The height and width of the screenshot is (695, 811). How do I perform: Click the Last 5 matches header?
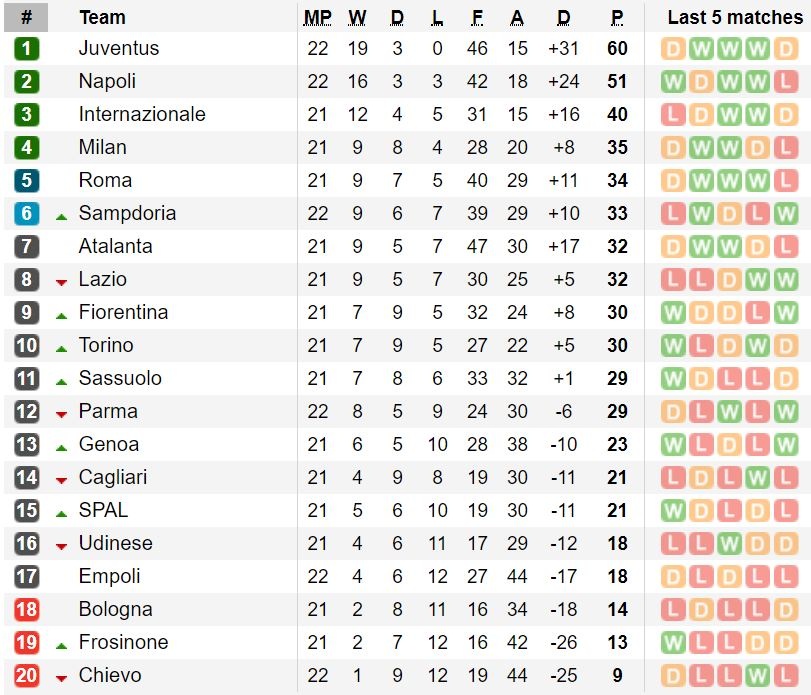coord(735,17)
